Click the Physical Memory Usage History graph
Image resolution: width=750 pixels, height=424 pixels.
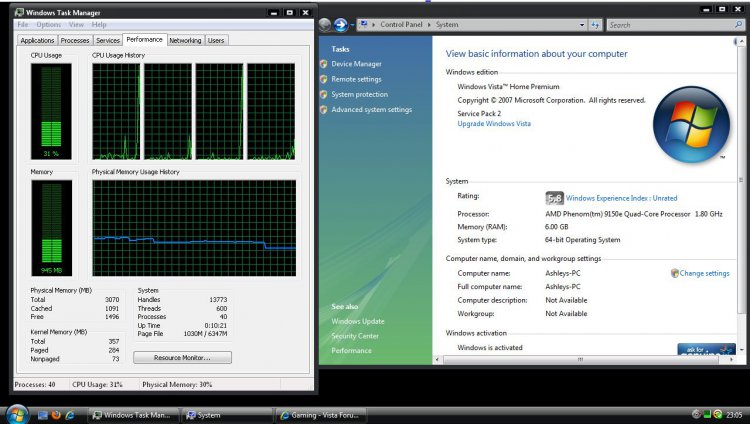pyautogui.click(x=194, y=228)
